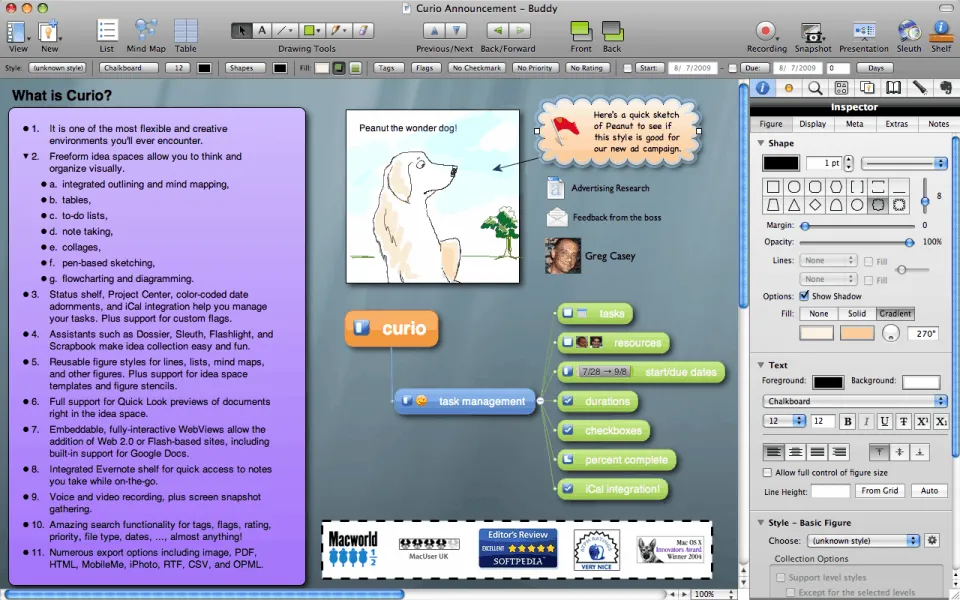Click the From Grid button
The image size is (960, 600).
[880, 491]
